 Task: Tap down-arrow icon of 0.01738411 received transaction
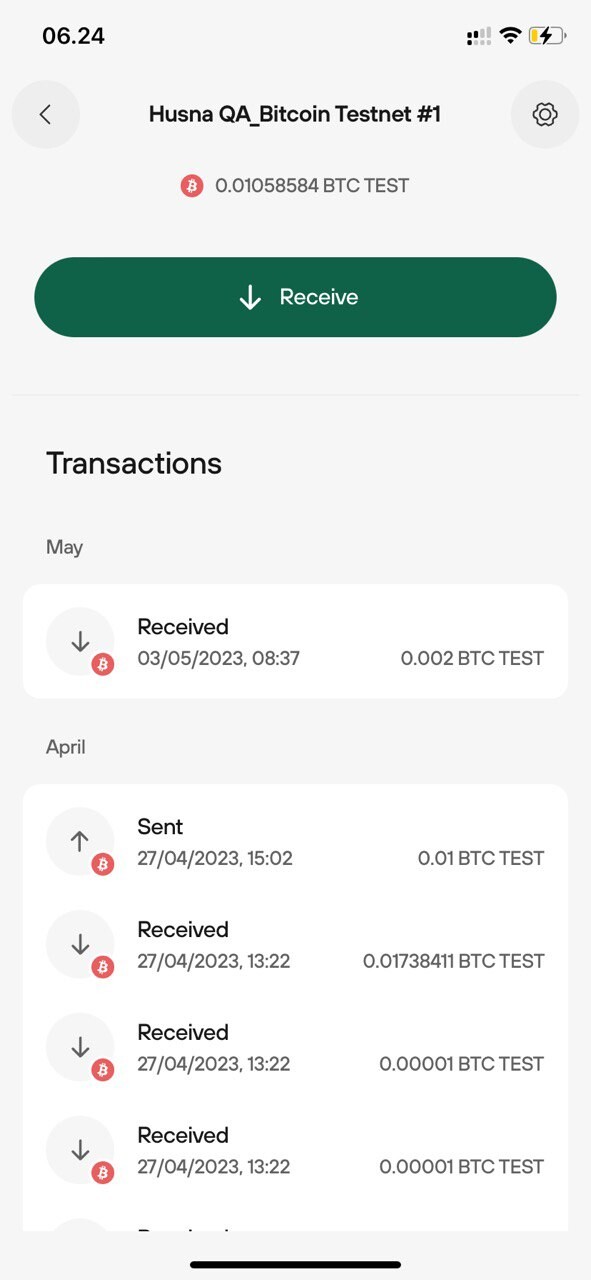[80, 944]
